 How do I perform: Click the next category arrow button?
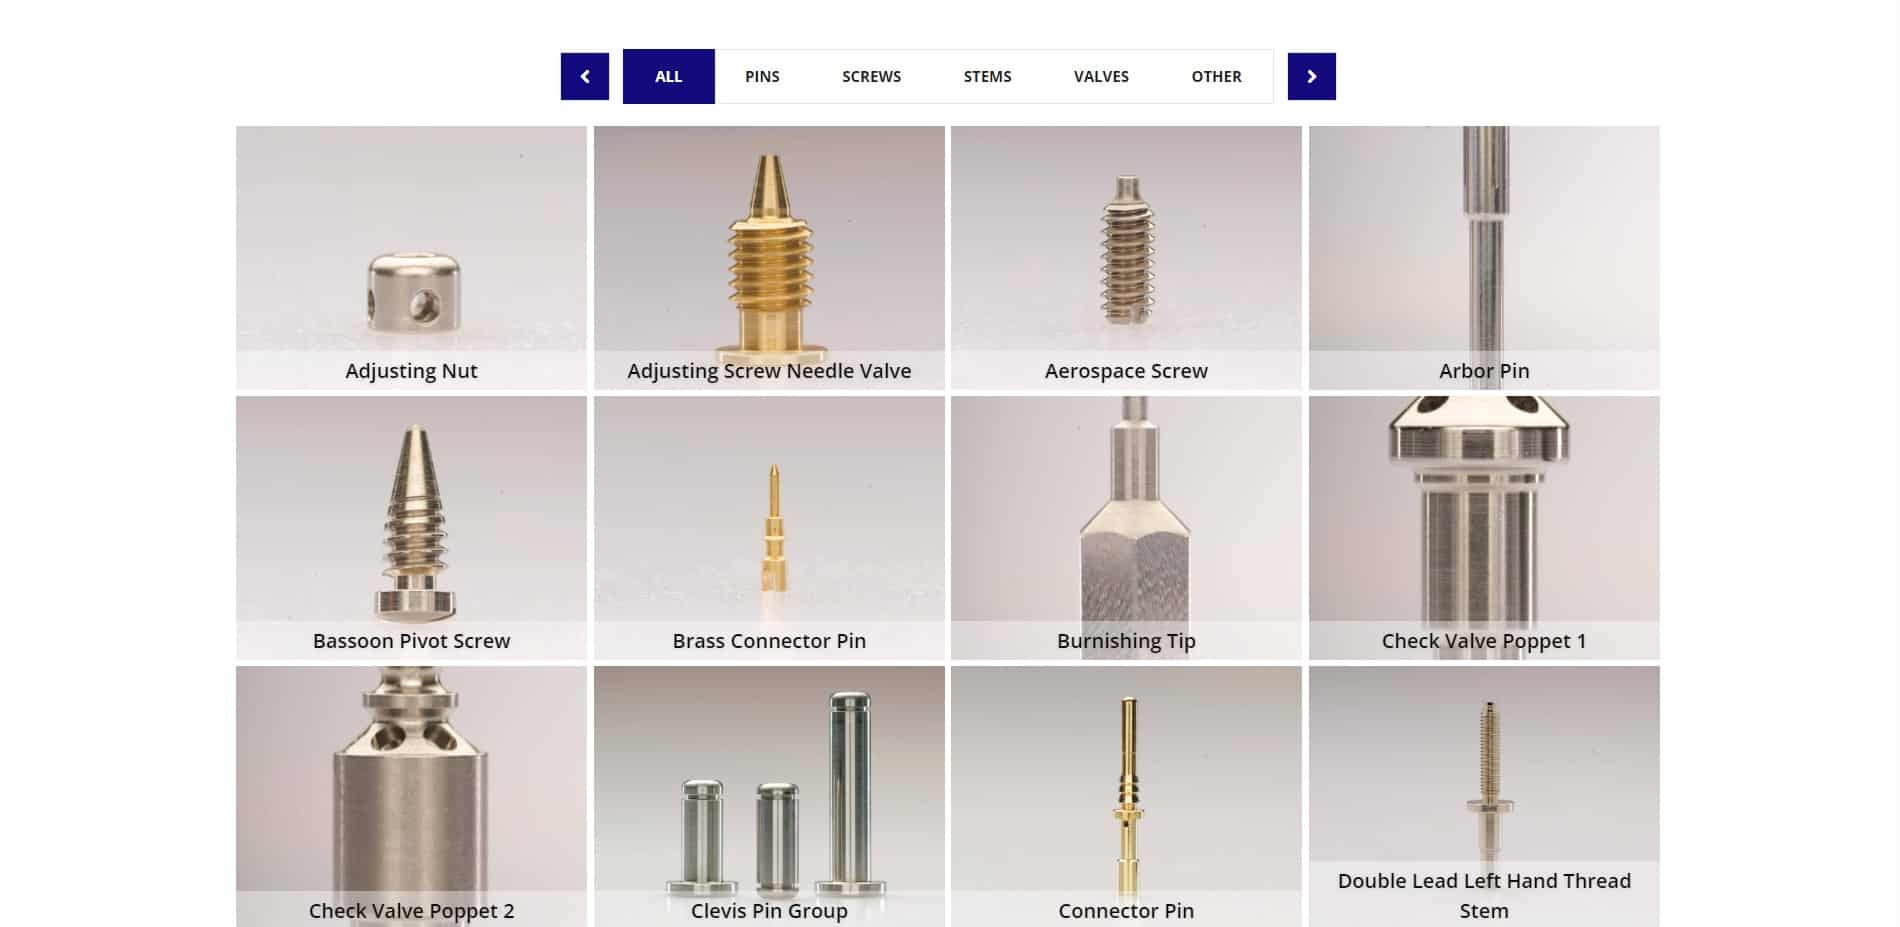click(1311, 77)
